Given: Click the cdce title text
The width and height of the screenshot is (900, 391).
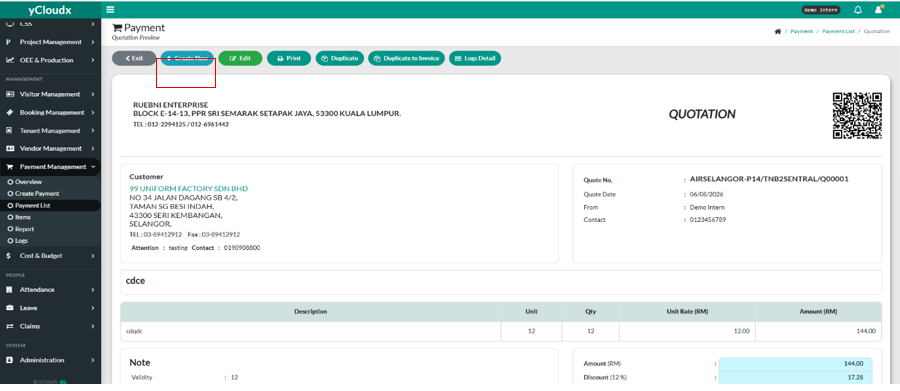Looking at the screenshot, I should 135,281.
